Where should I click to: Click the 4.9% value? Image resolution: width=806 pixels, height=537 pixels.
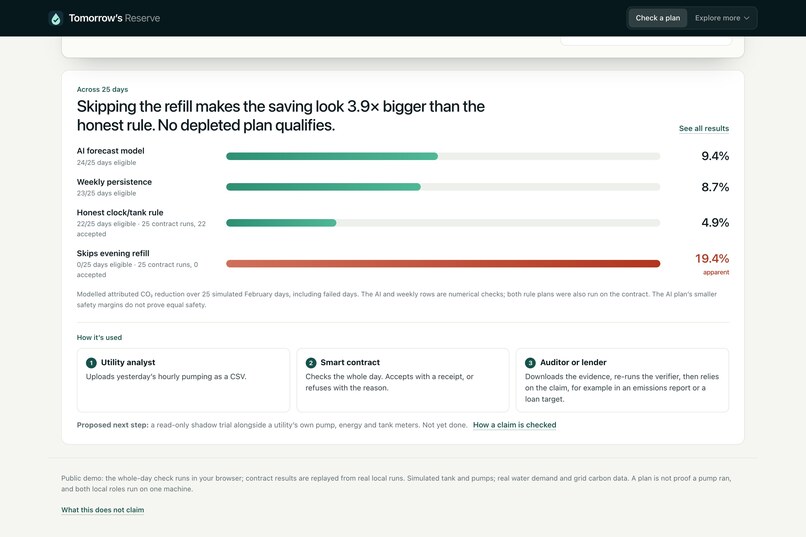click(x=715, y=223)
